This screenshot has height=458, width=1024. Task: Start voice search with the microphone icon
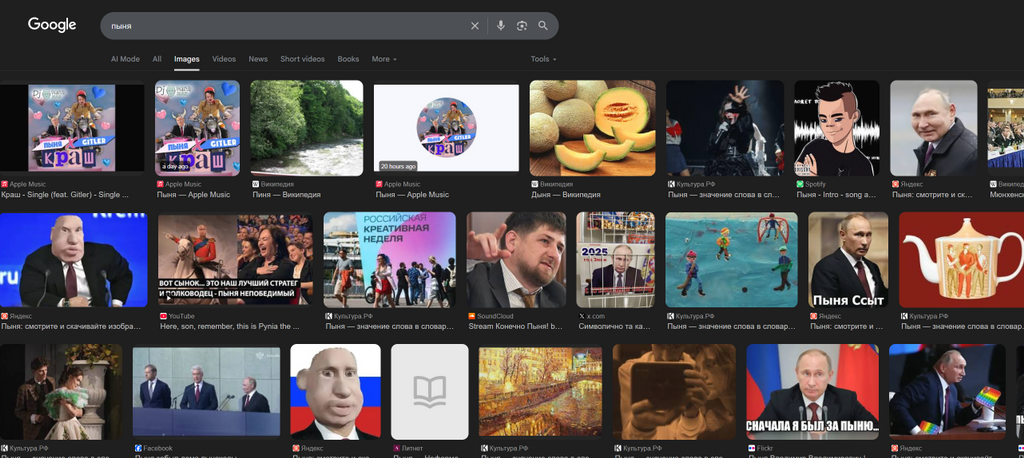tap(501, 25)
